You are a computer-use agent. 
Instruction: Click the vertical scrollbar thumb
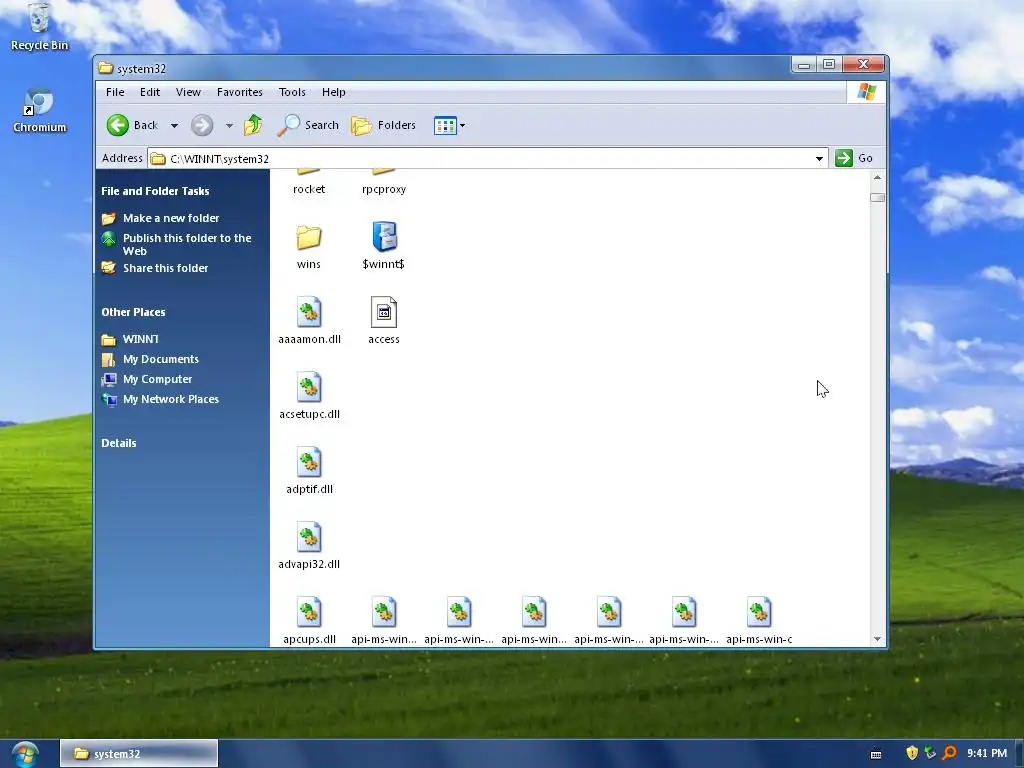click(877, 197)
